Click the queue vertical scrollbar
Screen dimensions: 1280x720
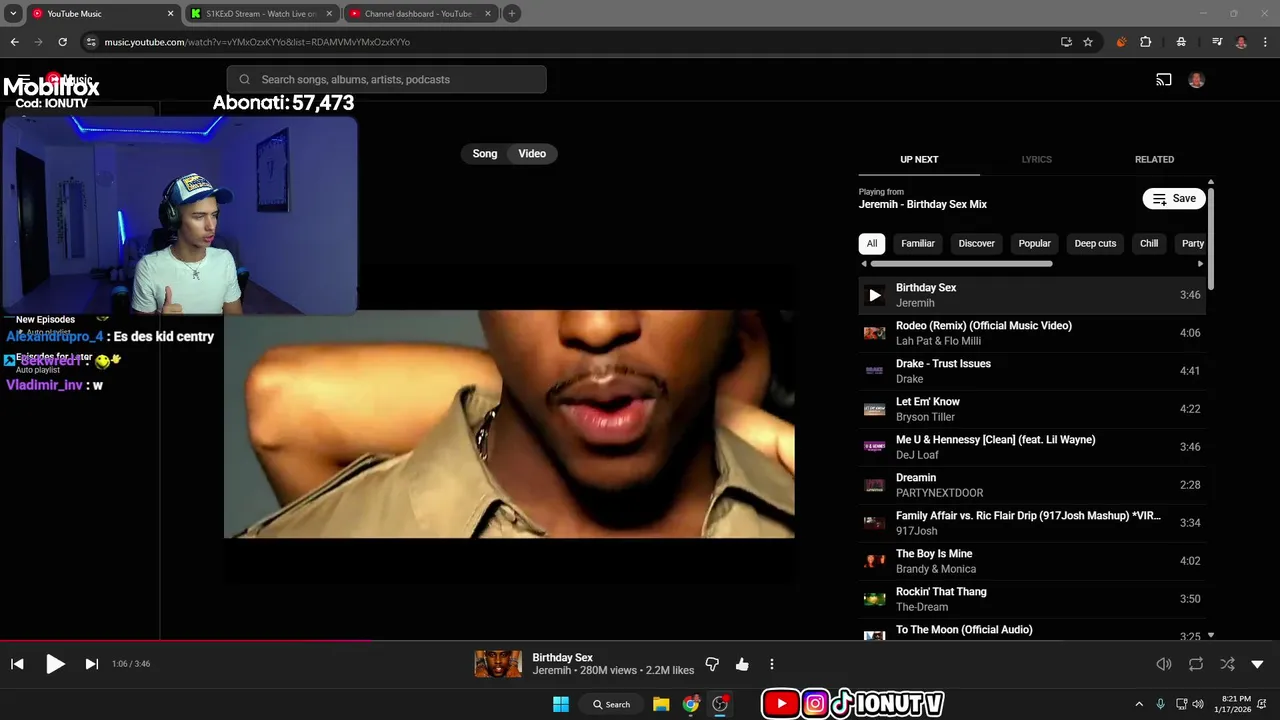pyautogui.click(x=1211, y=239)
